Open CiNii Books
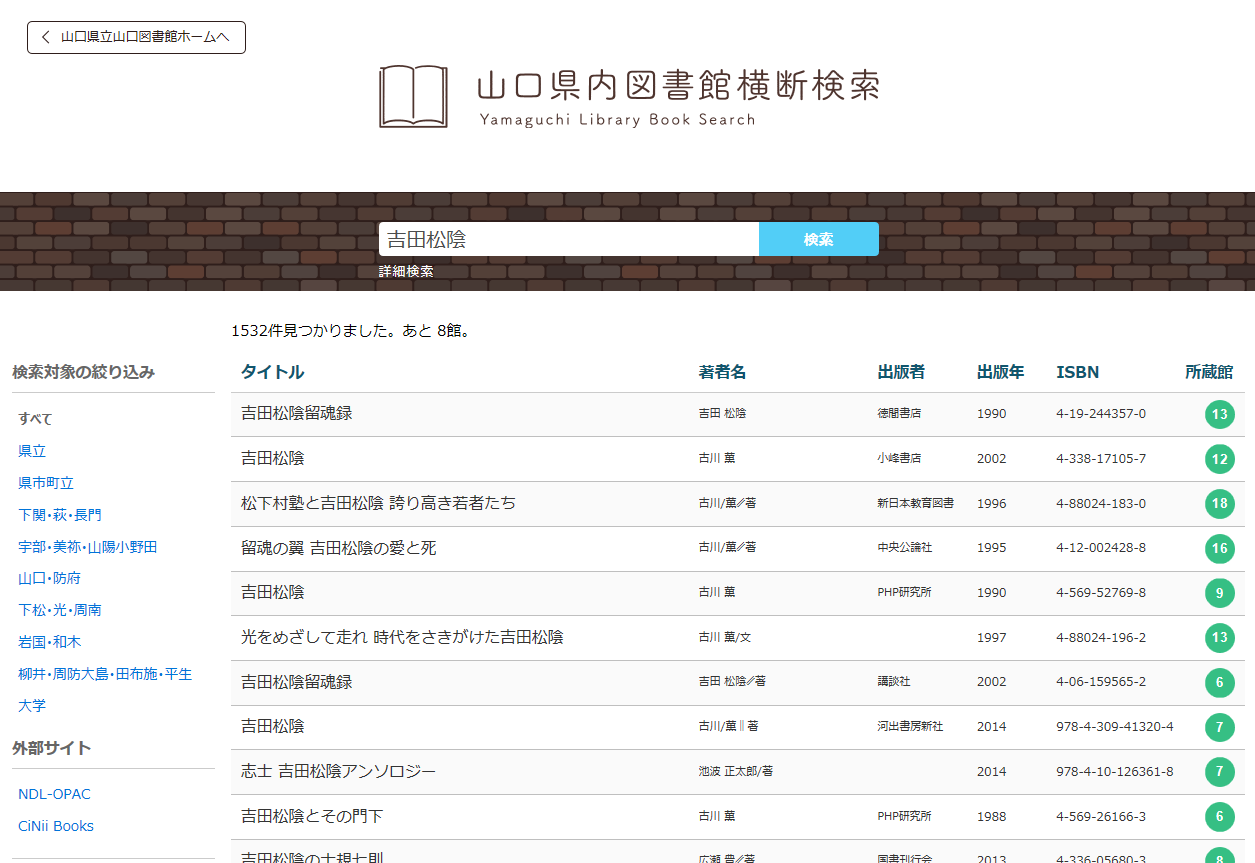This screenshot has height=863, width=1255. tap(56, 825)
